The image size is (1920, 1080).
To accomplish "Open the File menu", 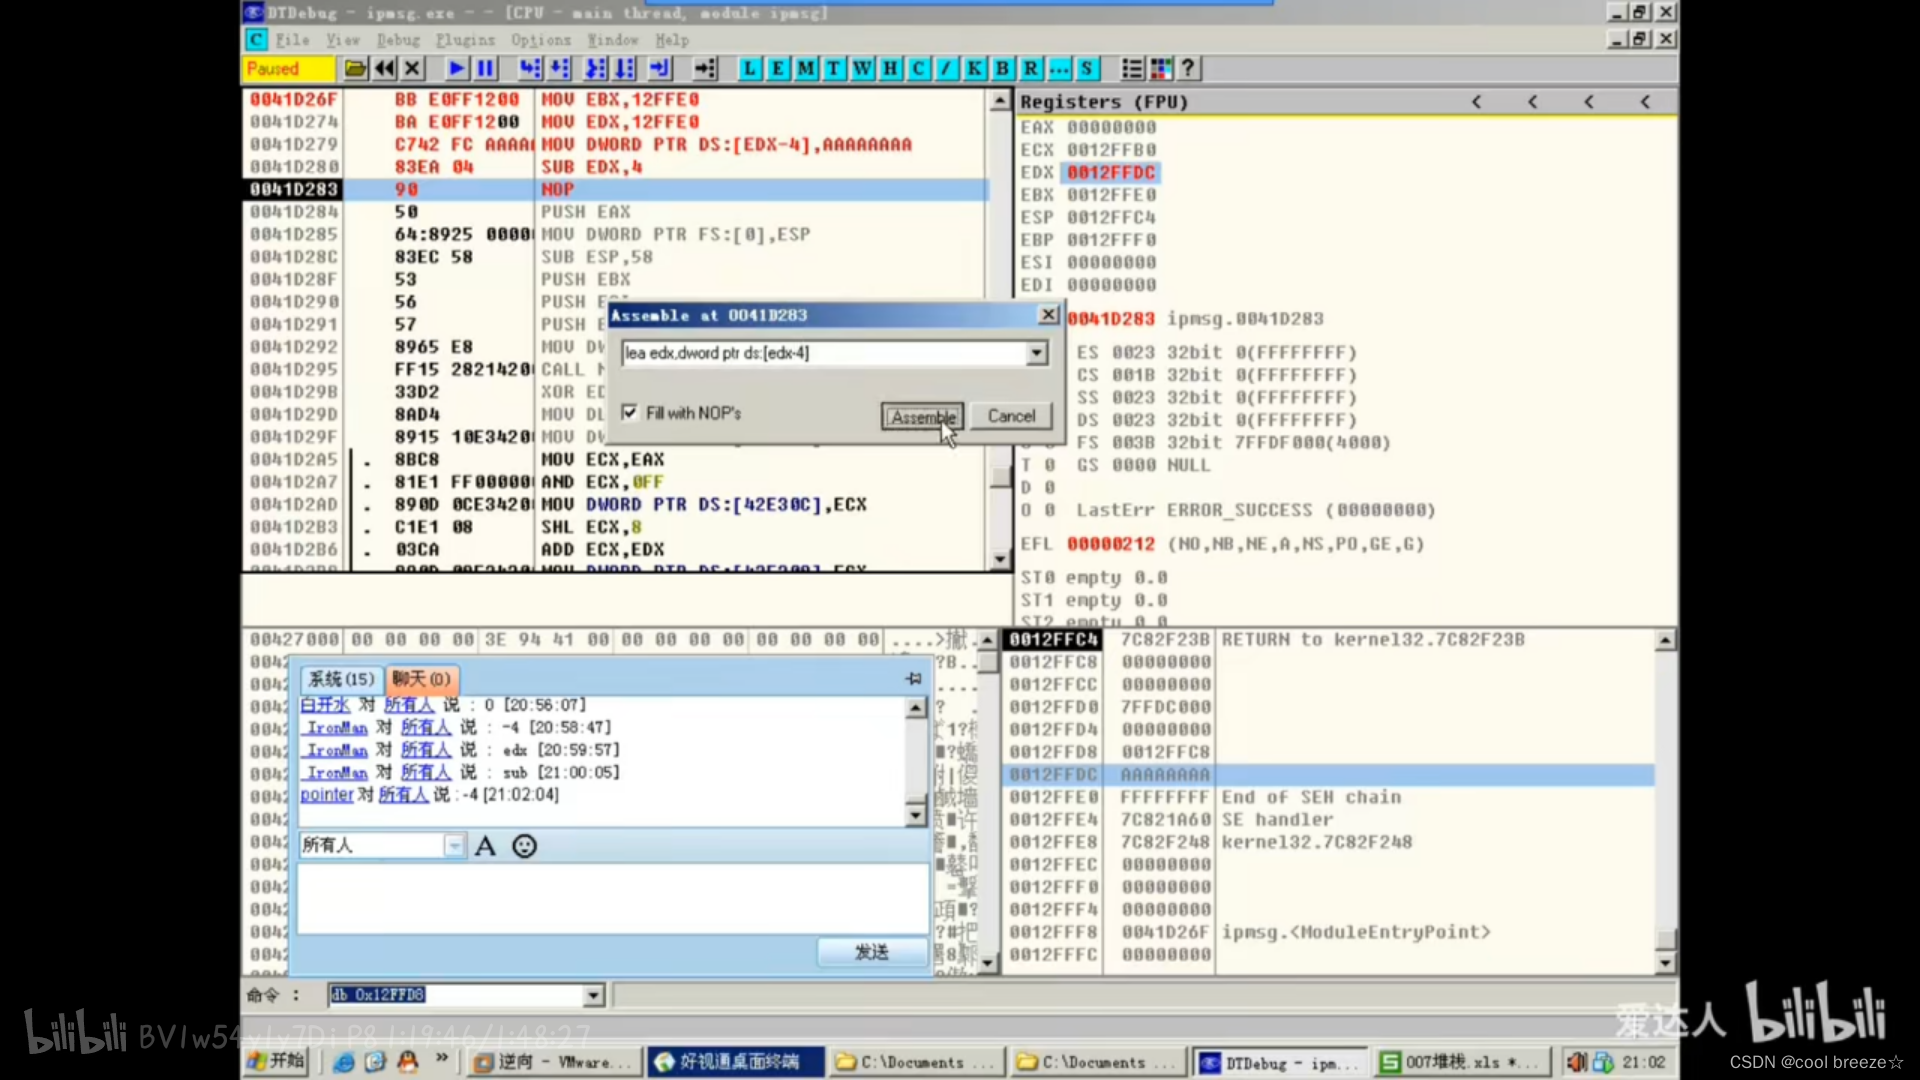I will tap(293, 40).
